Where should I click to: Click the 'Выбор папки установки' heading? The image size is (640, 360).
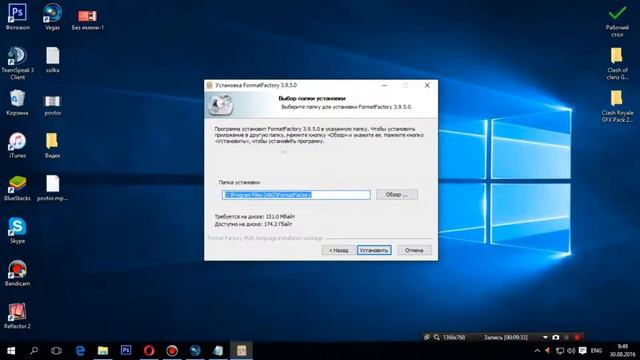pyautogui.click(x=312, y=98)
